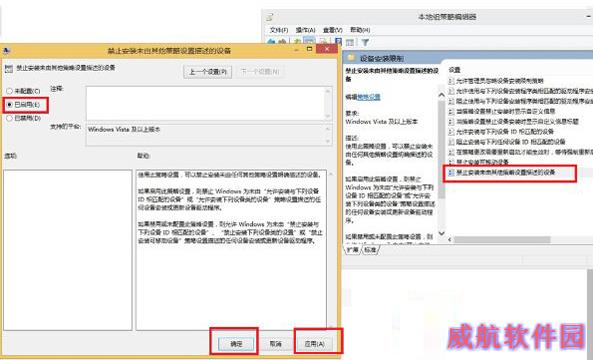The height and width of the screenshot is (360, 593).
Task: Switch to the 标准 tab
Action: tap(370, 250)
